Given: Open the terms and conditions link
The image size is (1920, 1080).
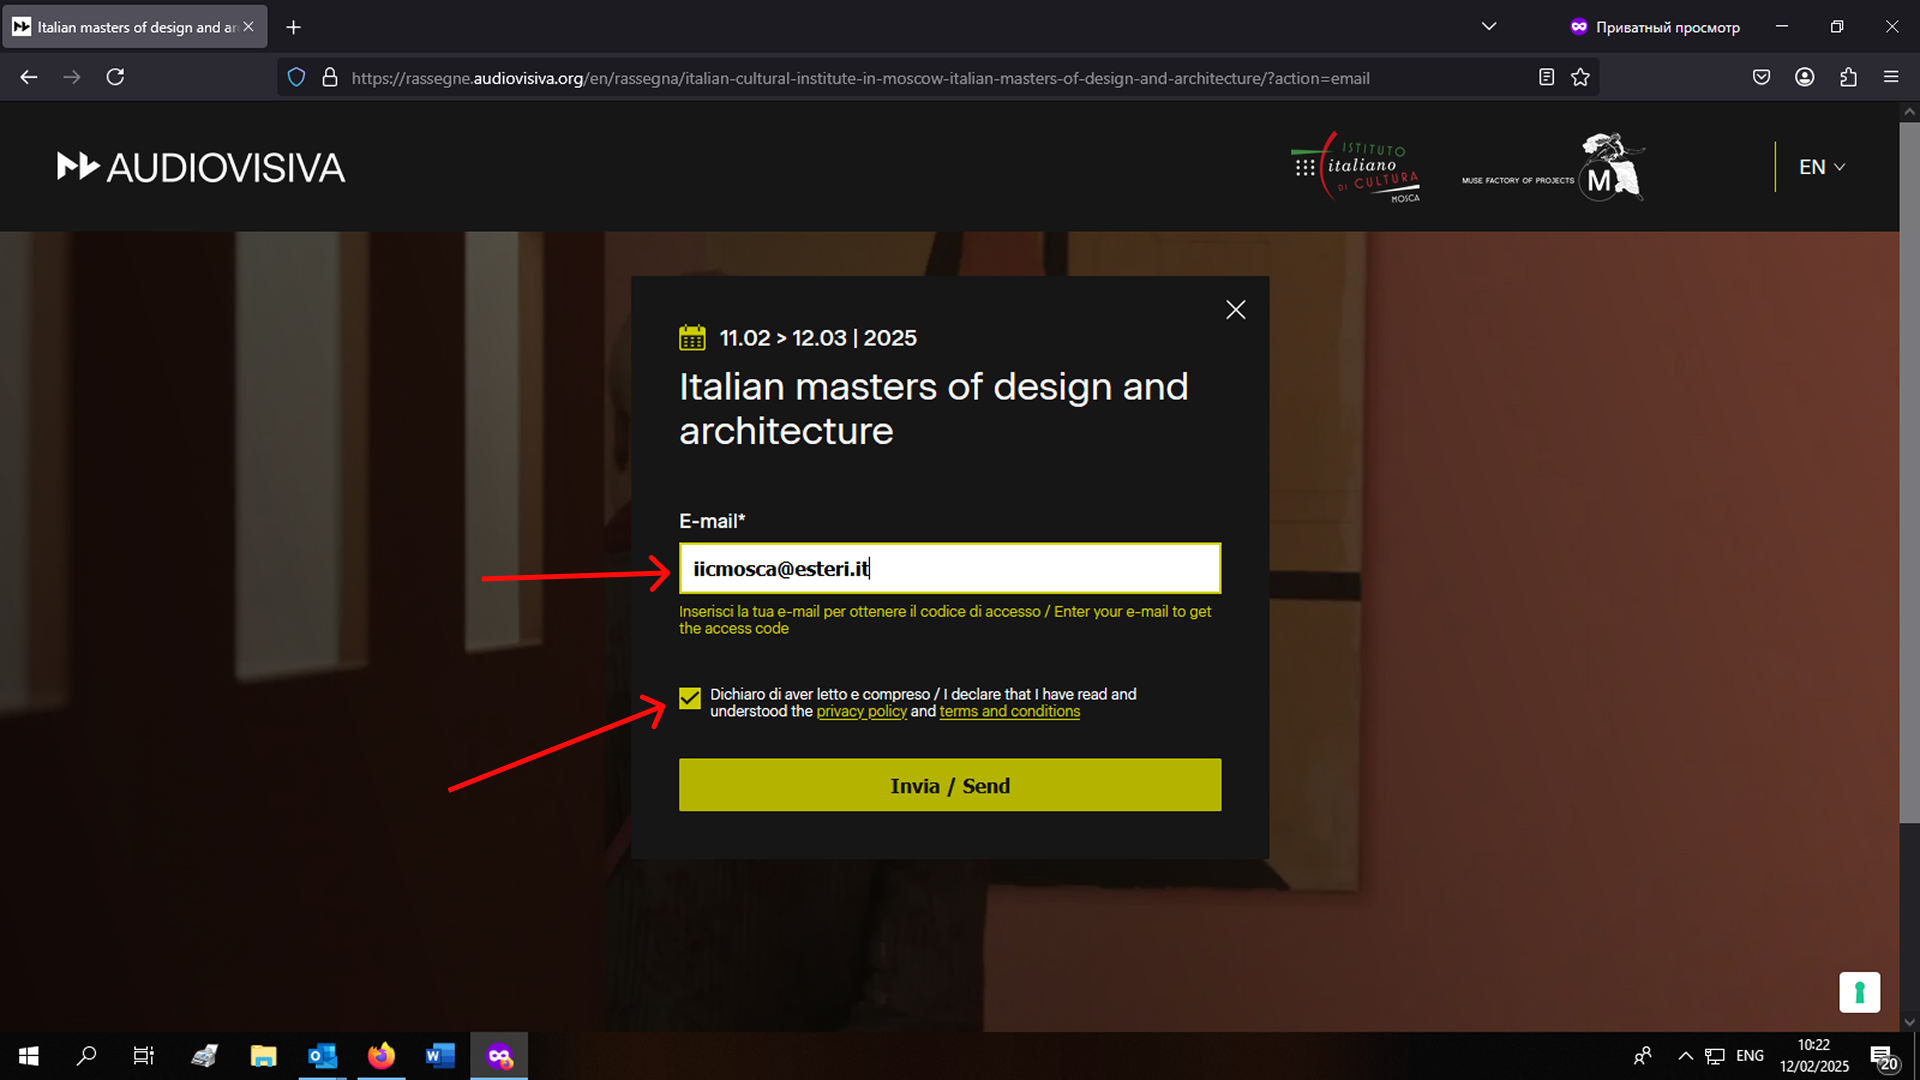Looking at the screenshot, I should pyautogui.click(x=1009, y=711).
